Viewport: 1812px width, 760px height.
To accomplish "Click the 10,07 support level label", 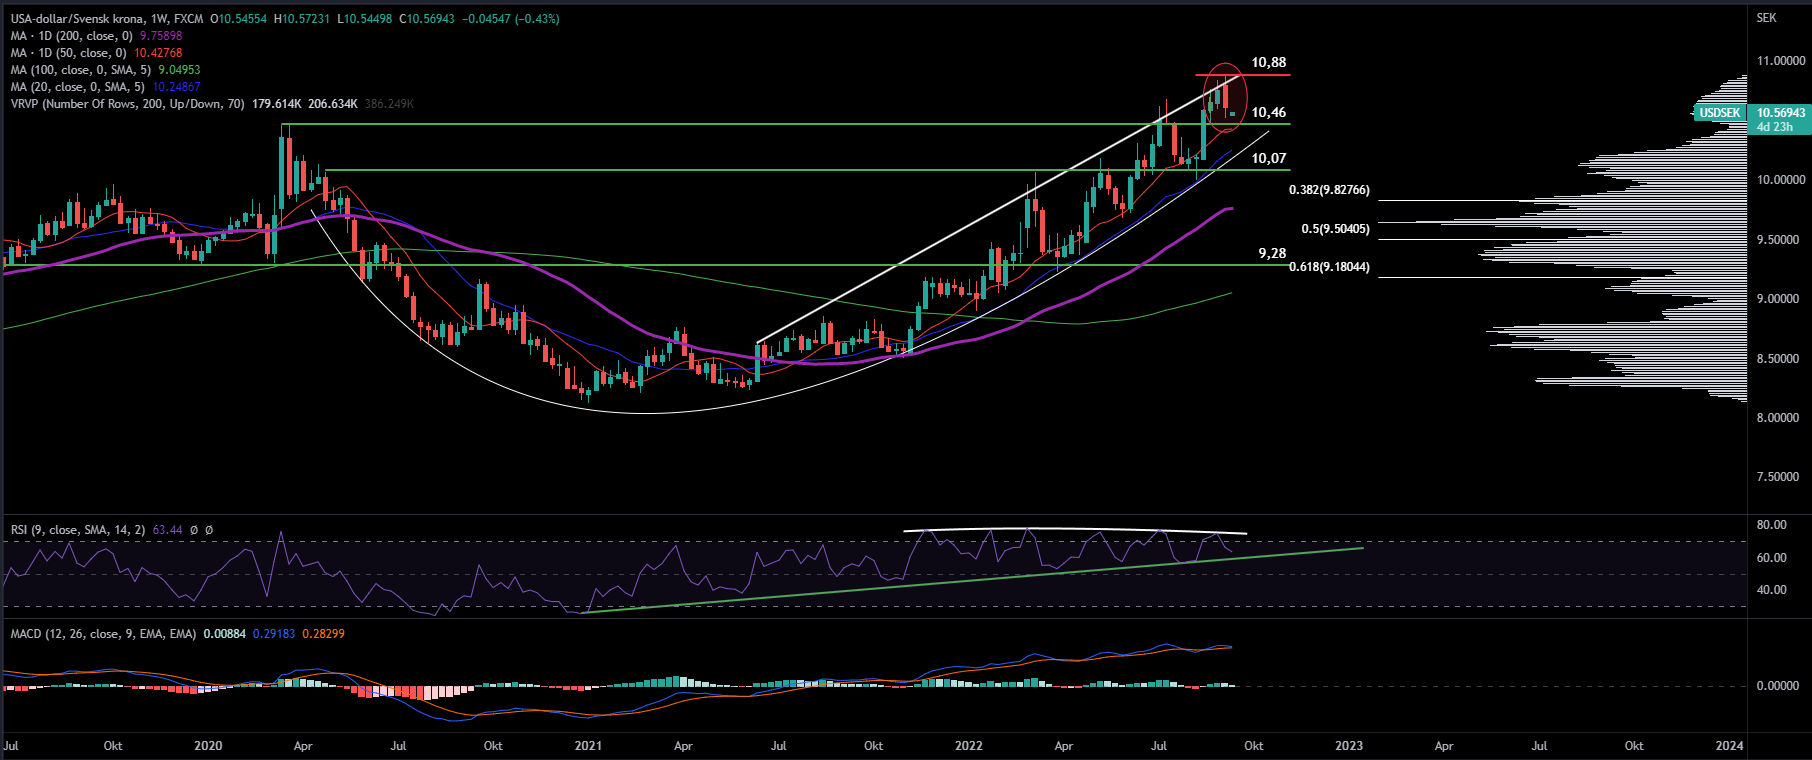I will click(1268, 158).
